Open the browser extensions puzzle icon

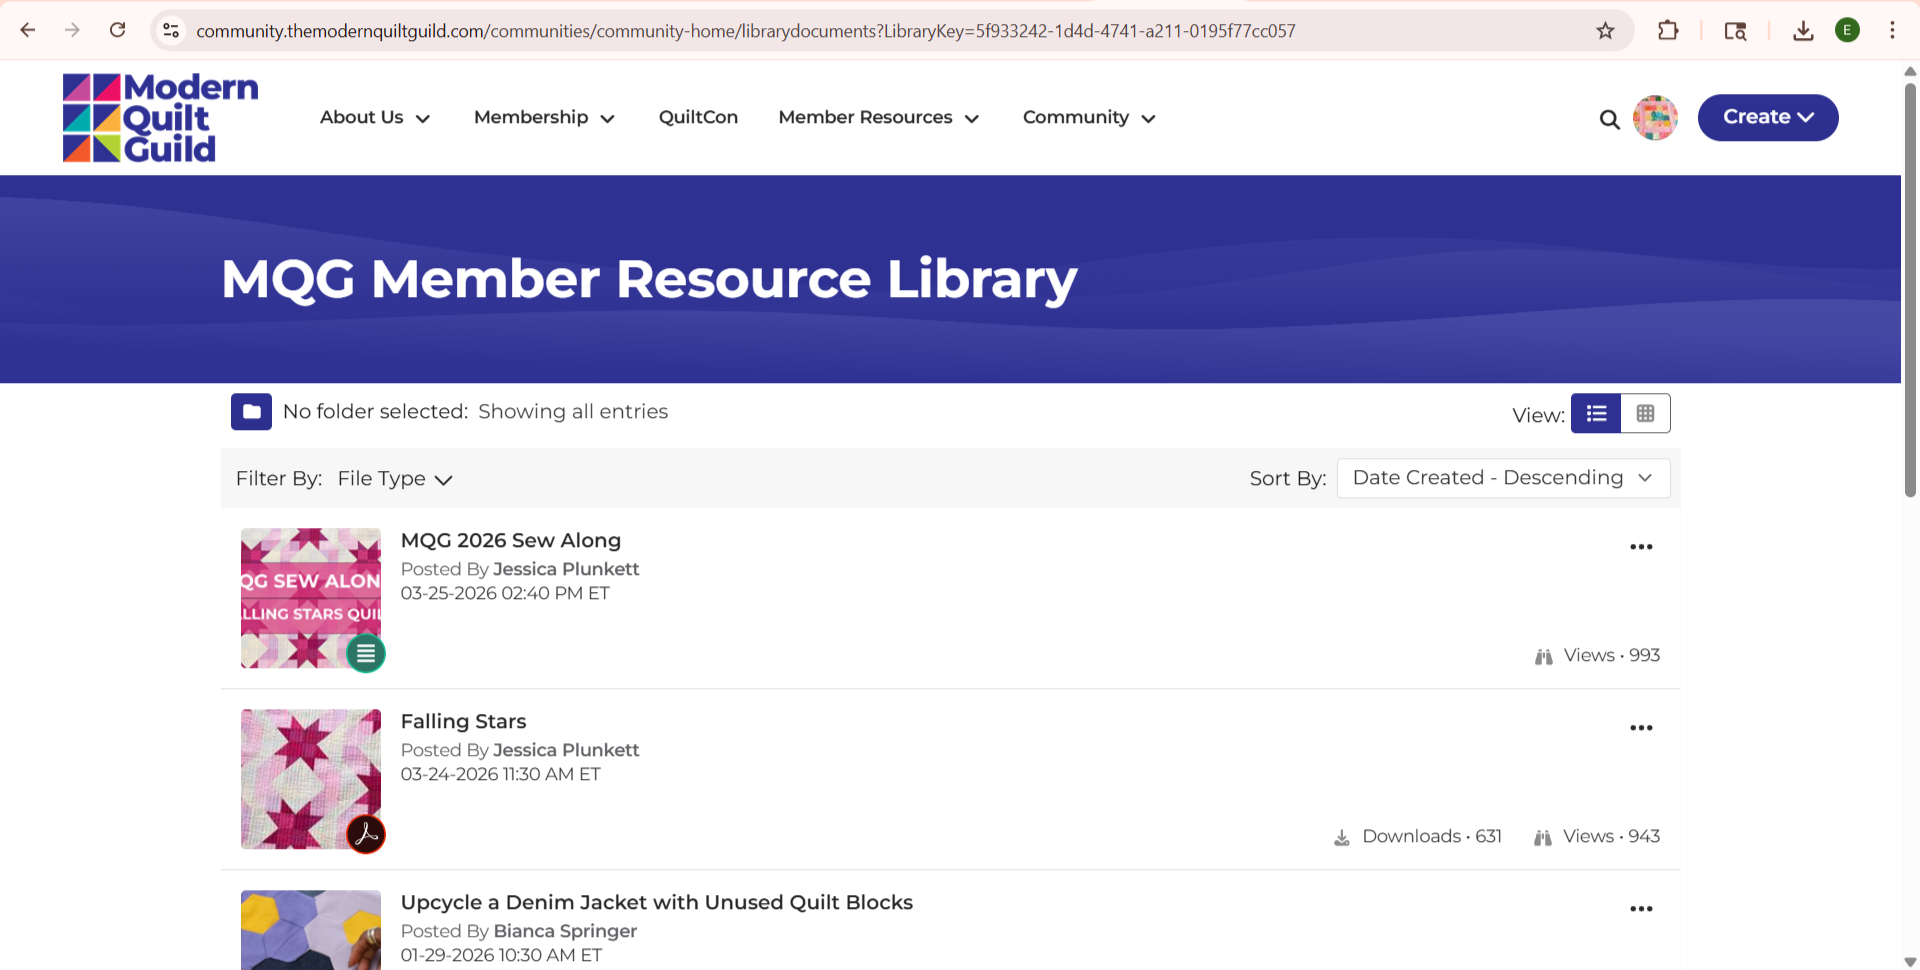click(1667, 30)
